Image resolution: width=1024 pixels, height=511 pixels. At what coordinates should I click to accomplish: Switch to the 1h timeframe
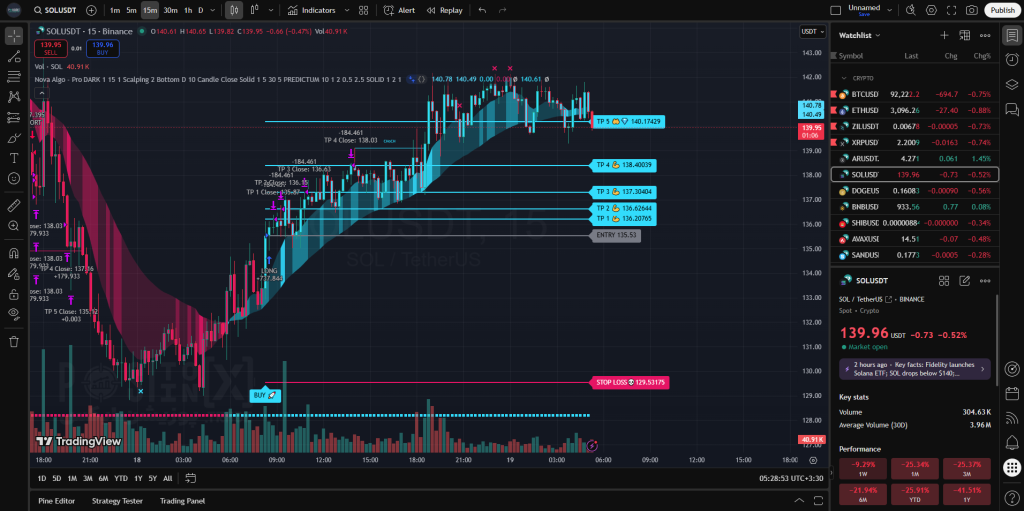coord(188,10)
